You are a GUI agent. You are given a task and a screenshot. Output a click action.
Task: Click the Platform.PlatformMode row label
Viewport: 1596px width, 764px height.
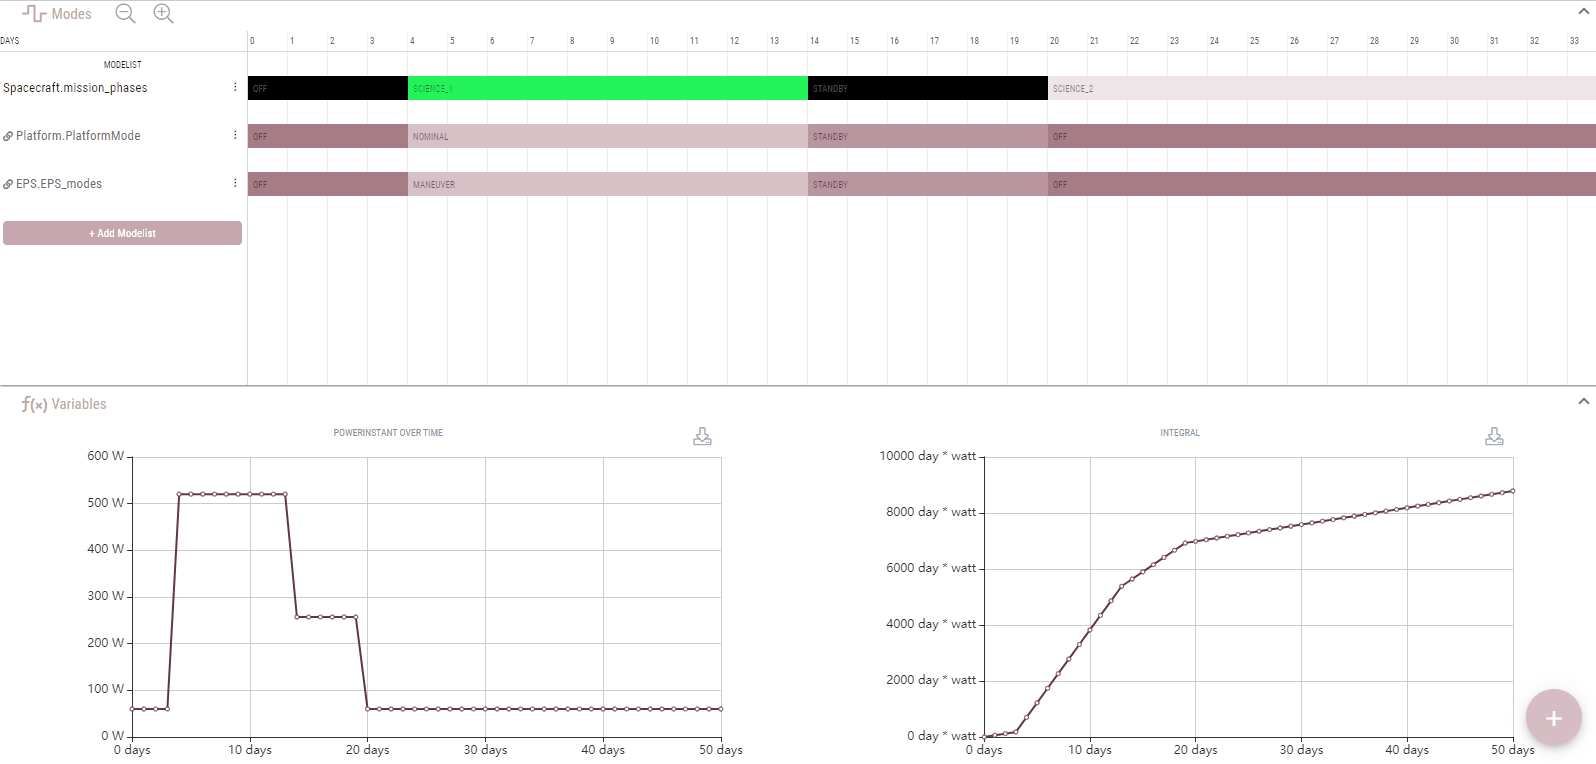tap(78, 136)
